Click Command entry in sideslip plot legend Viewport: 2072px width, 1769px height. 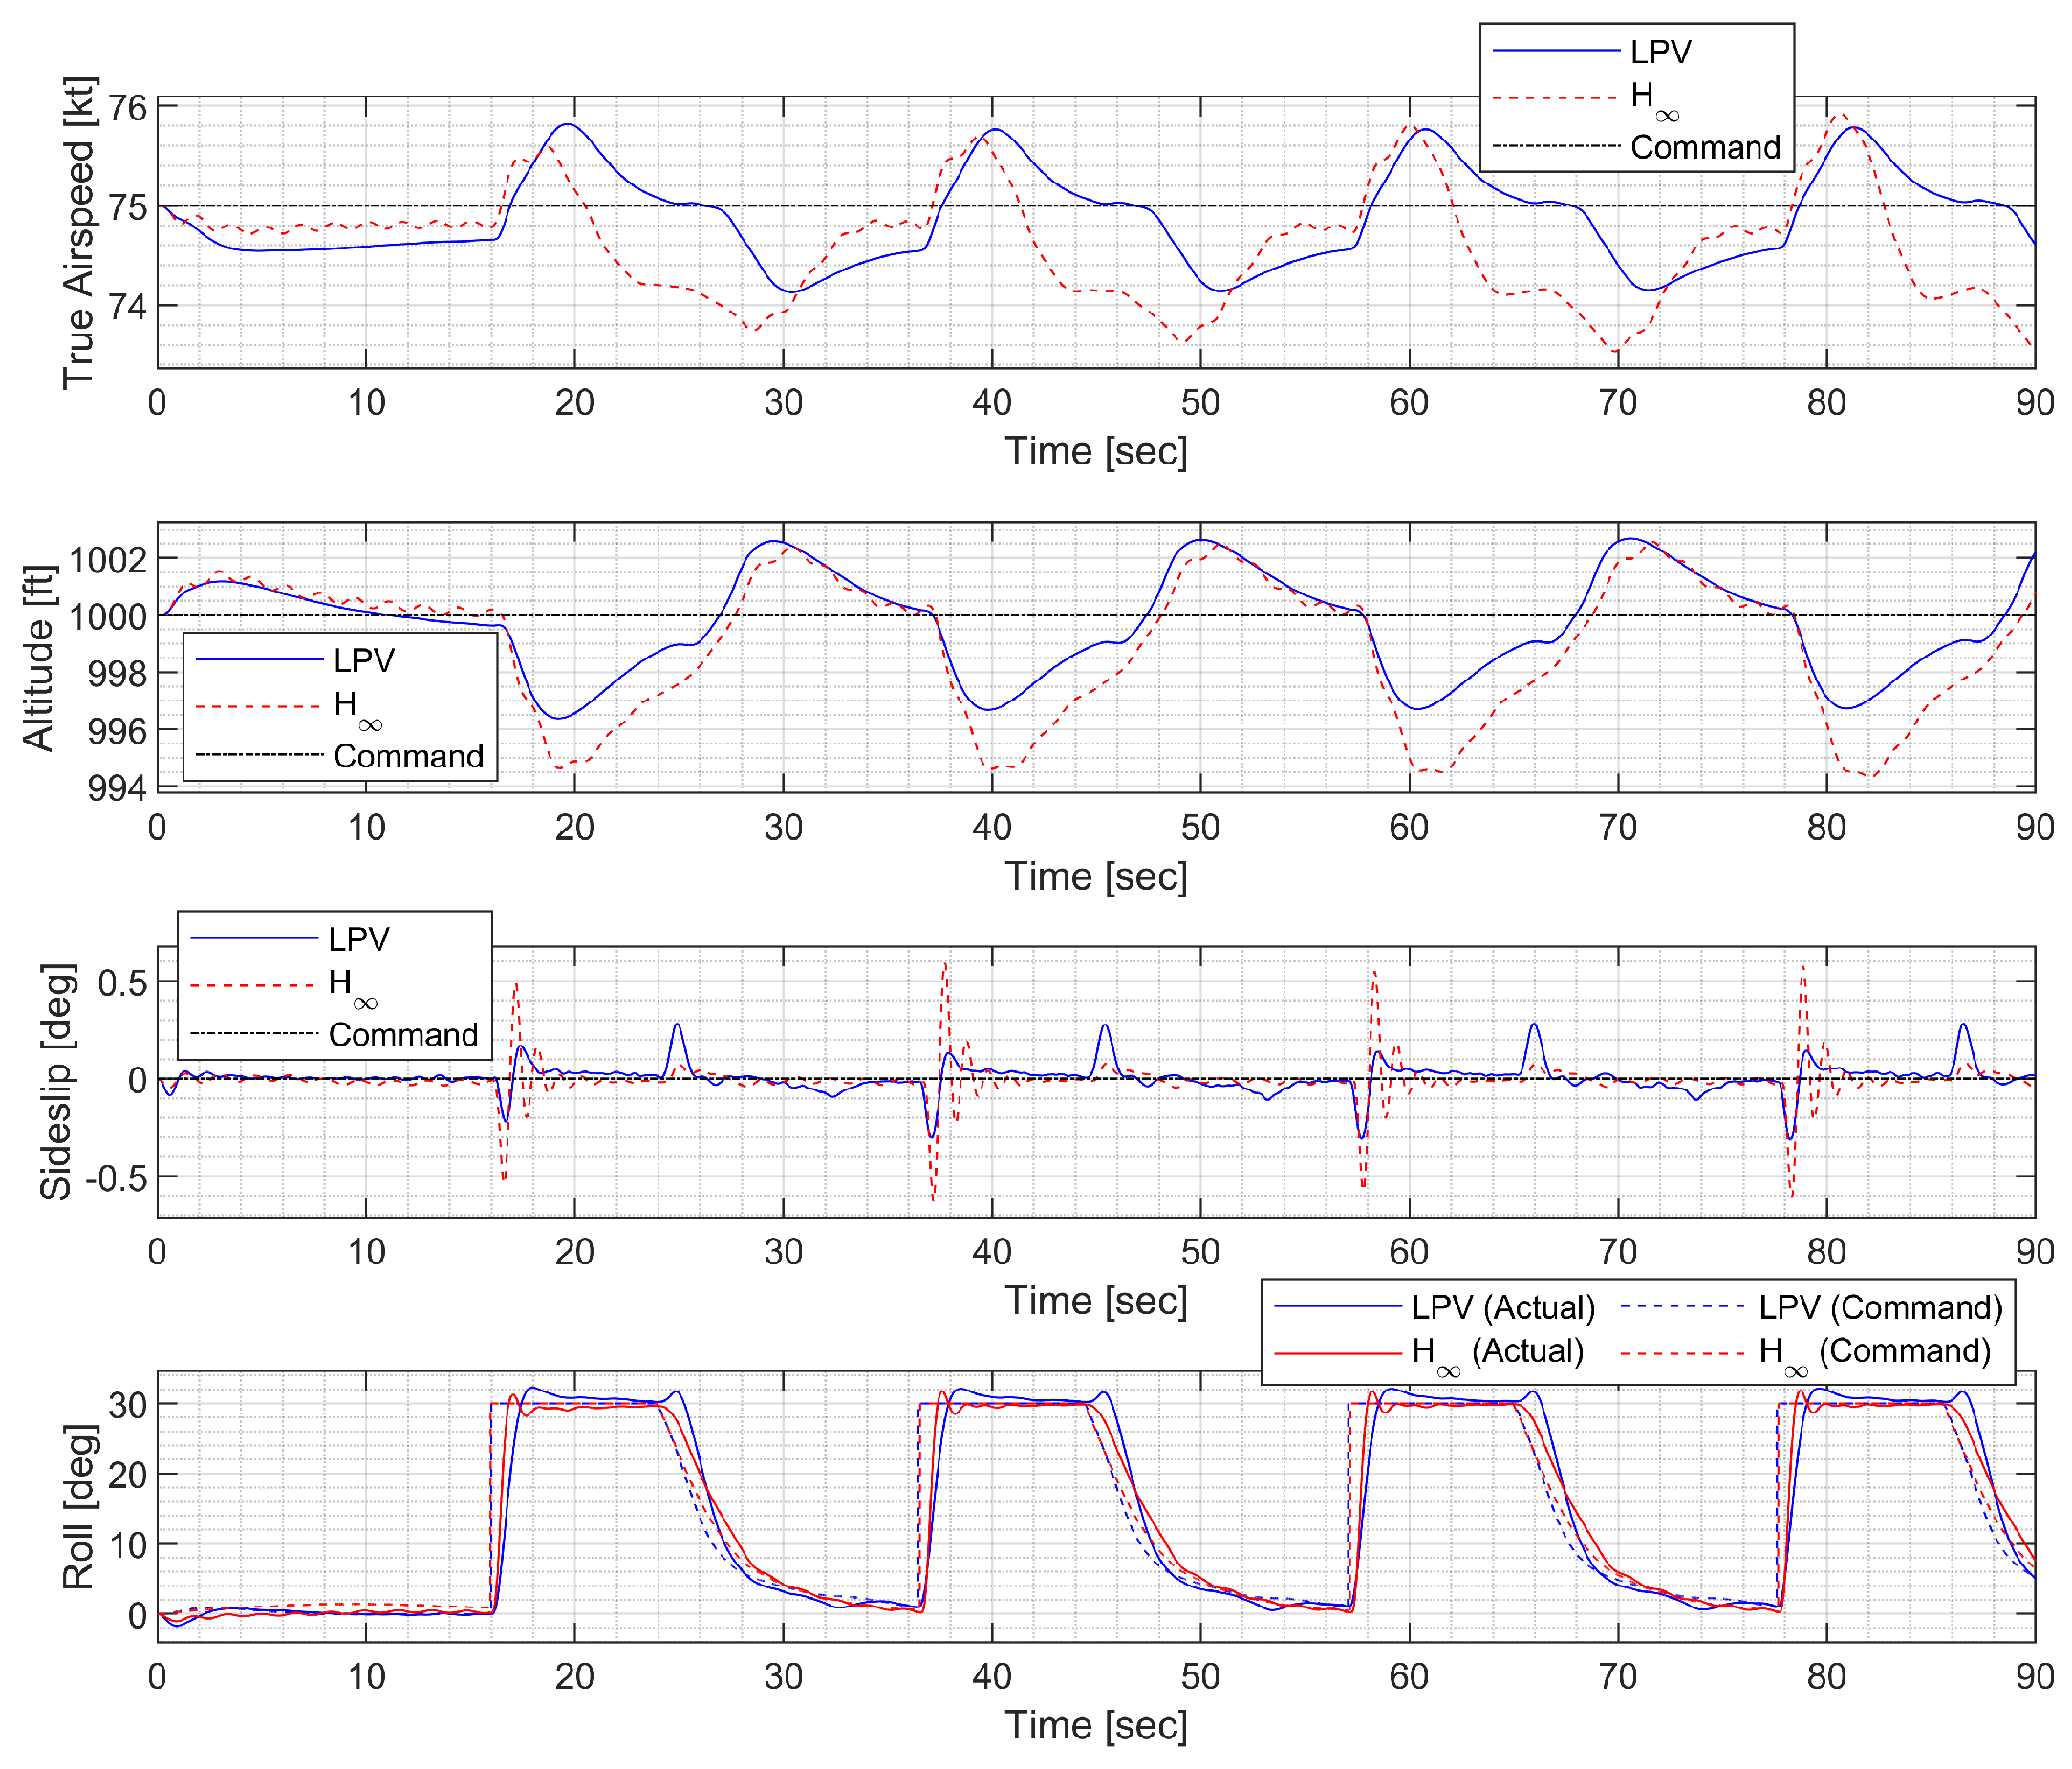pyautogui.click(x=403, y=1034)
